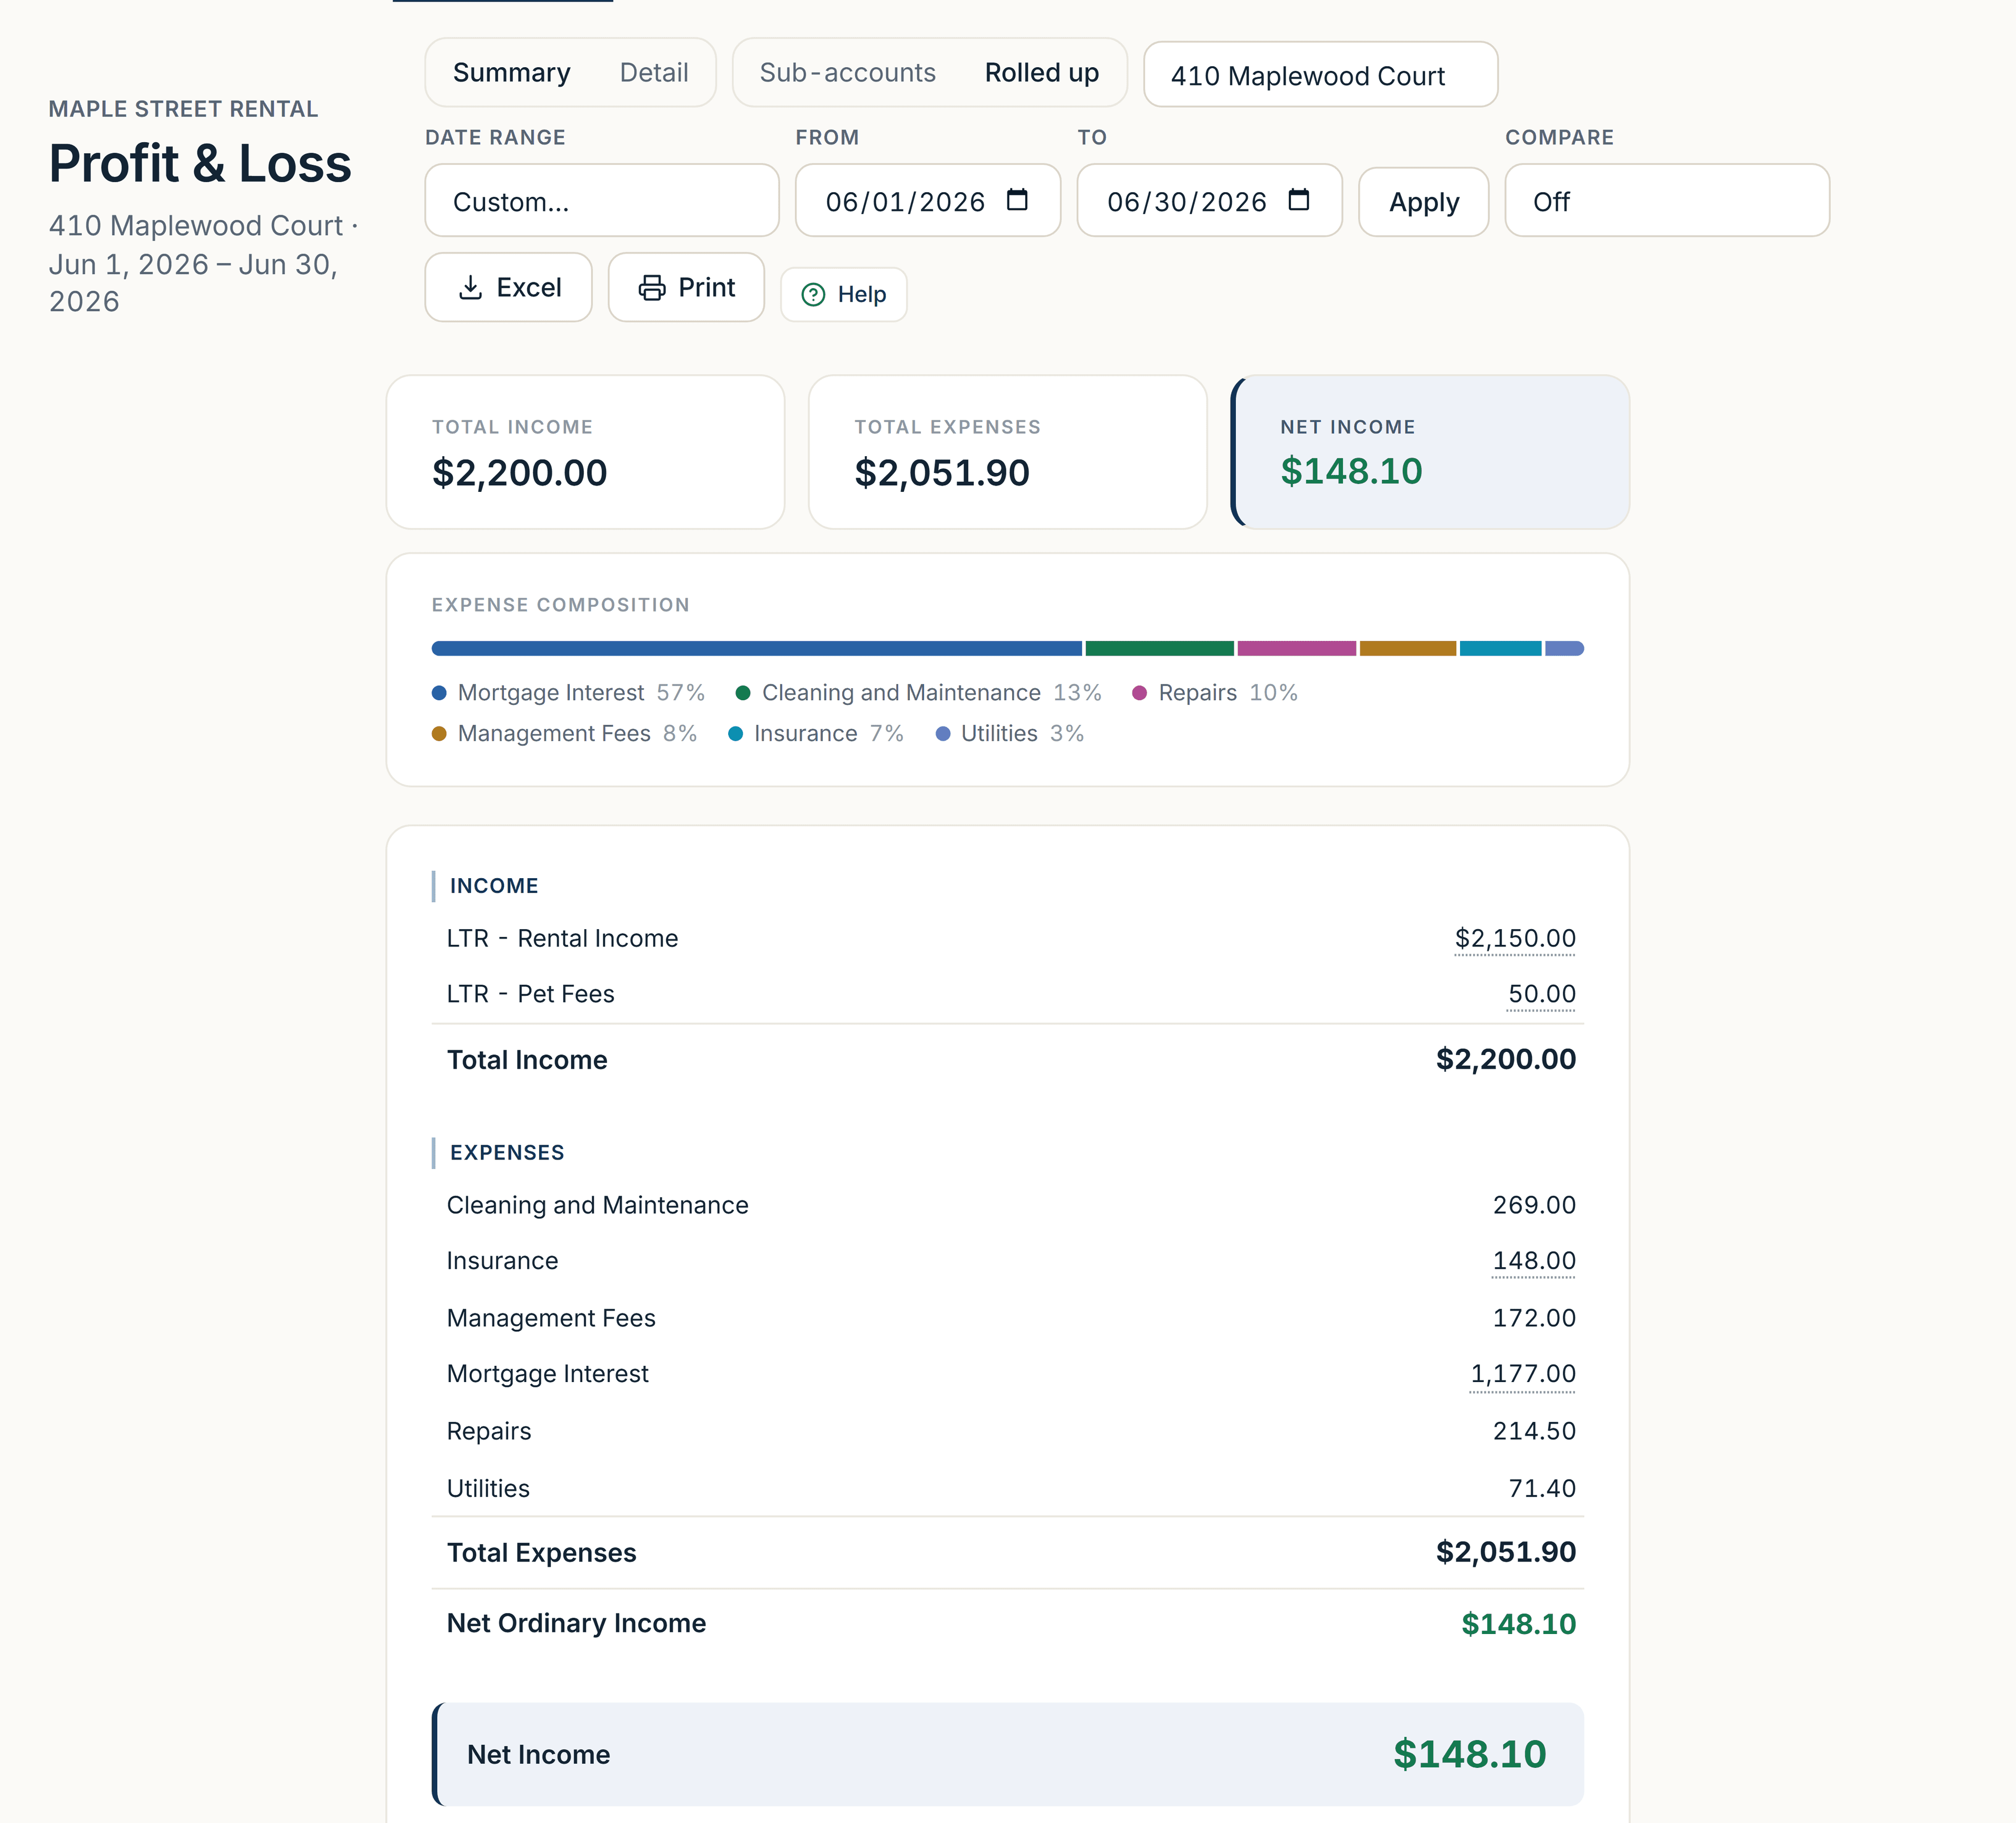Viewport: 2016px width, 1823px height.
Task: Click the Insurance 7% legend item
Action: point(815,733)
